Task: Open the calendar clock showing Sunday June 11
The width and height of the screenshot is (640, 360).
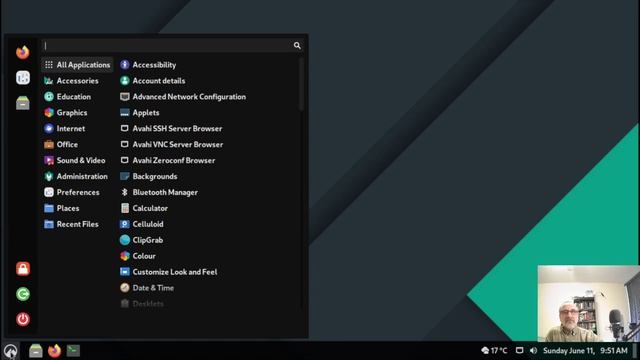Action: pos(585,351)
